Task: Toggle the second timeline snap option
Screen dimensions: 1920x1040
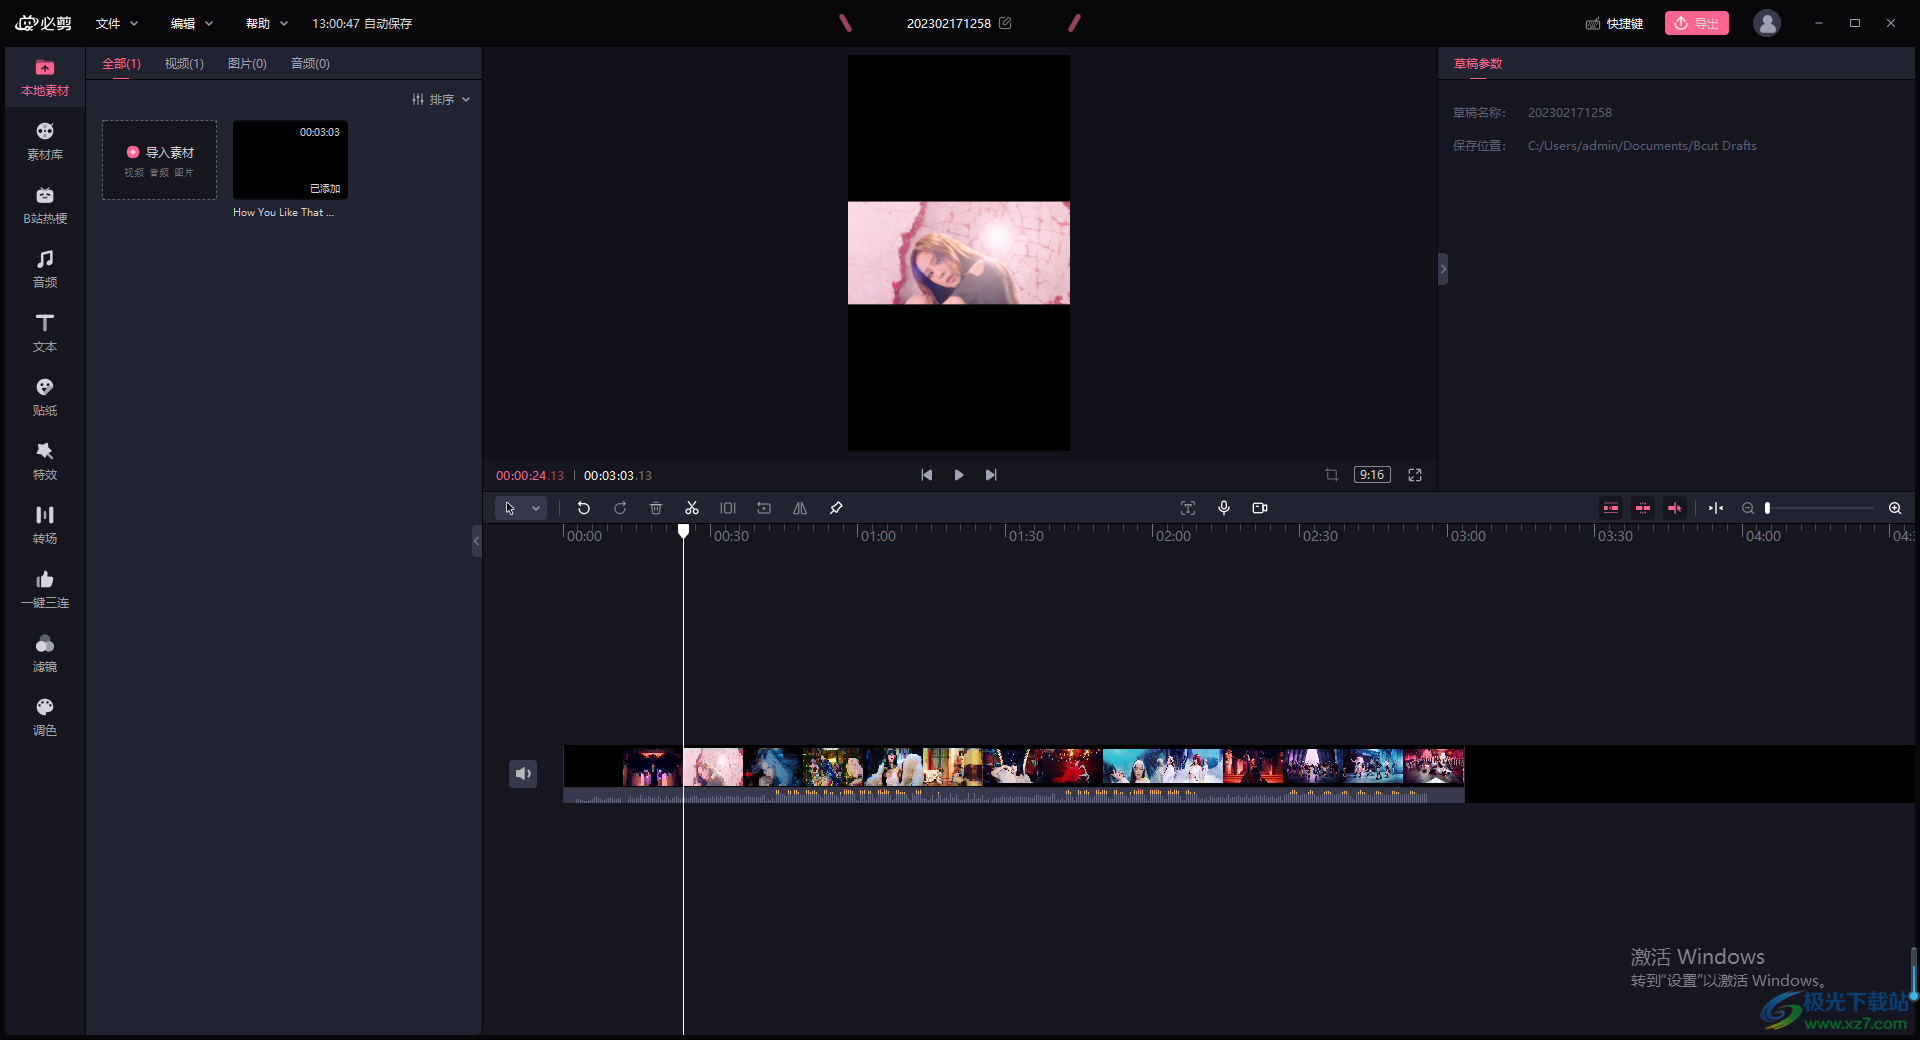Action: [1643, 508]
